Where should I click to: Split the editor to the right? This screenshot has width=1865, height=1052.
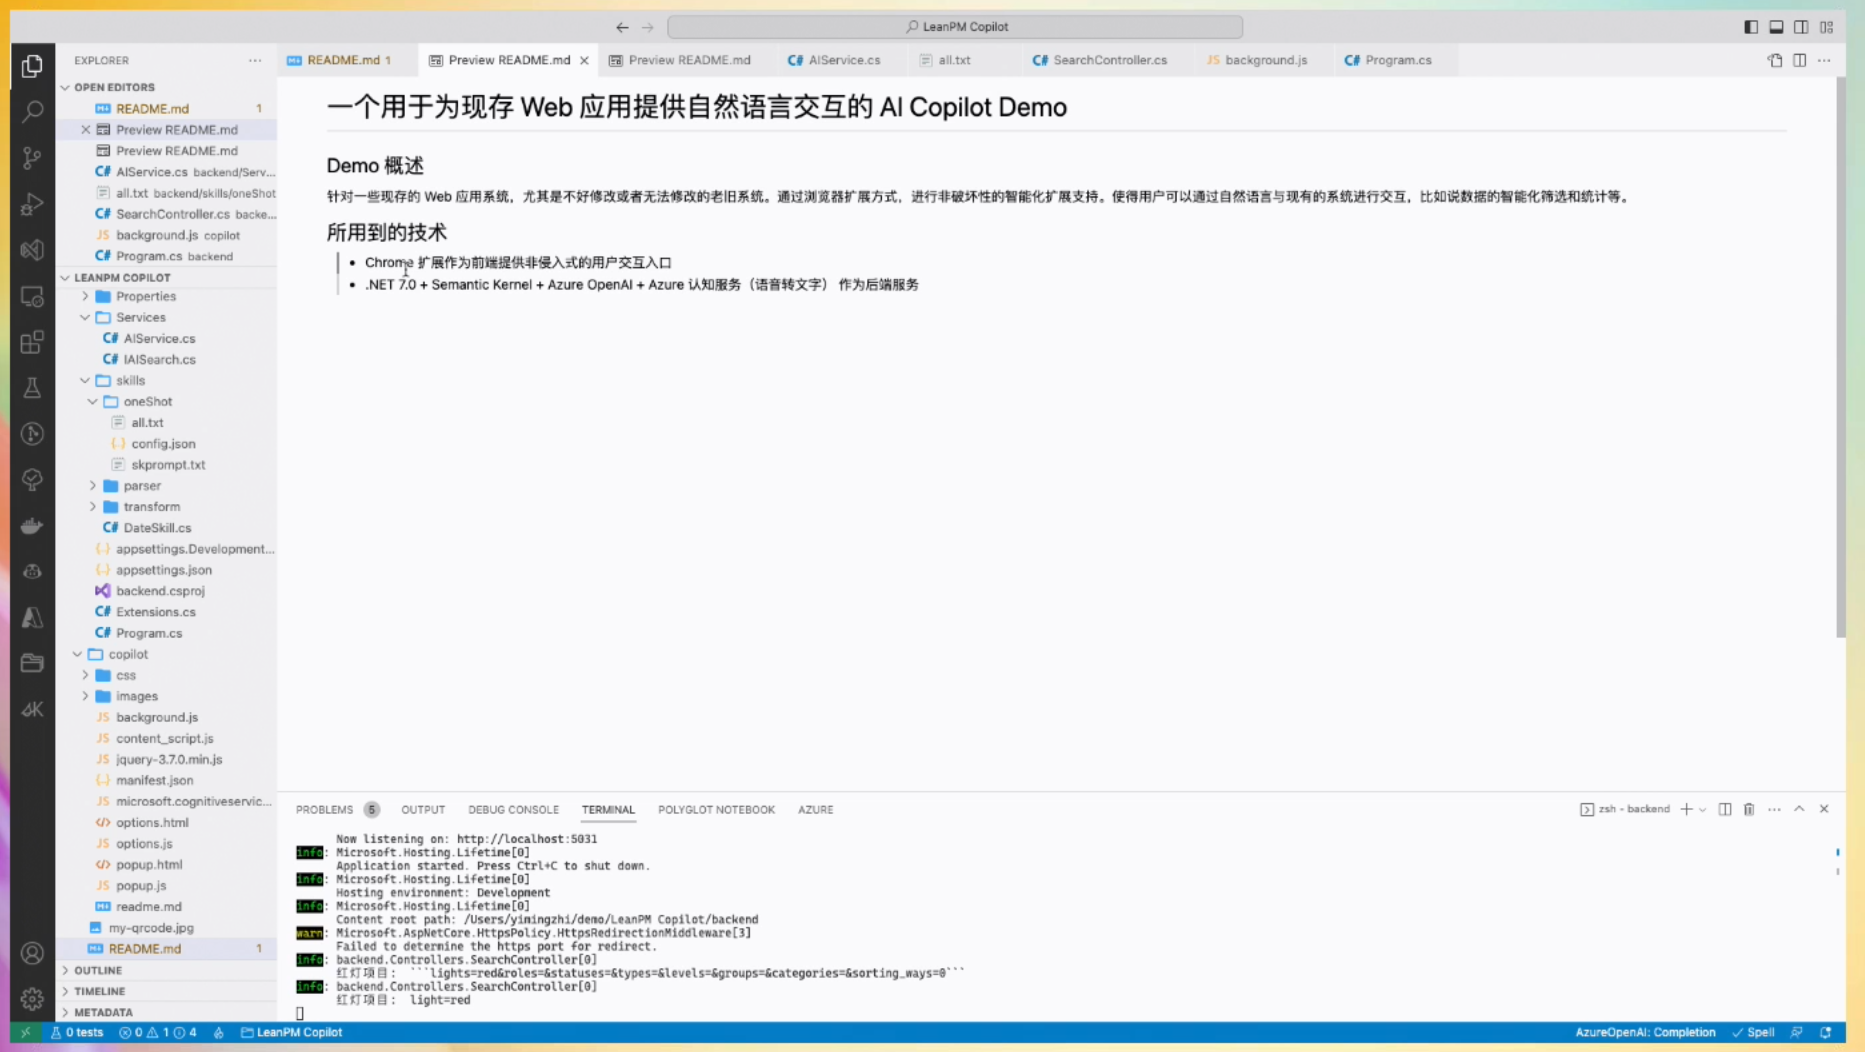1800,60
